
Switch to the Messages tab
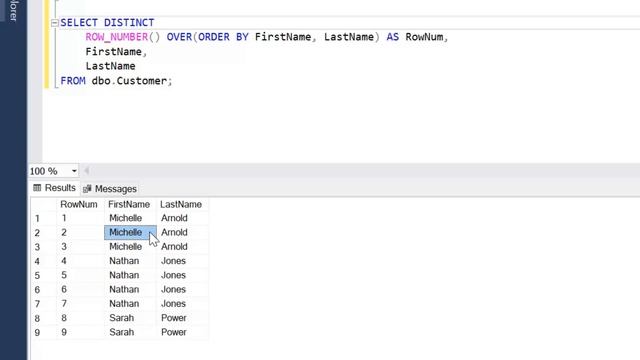[110, 189]
